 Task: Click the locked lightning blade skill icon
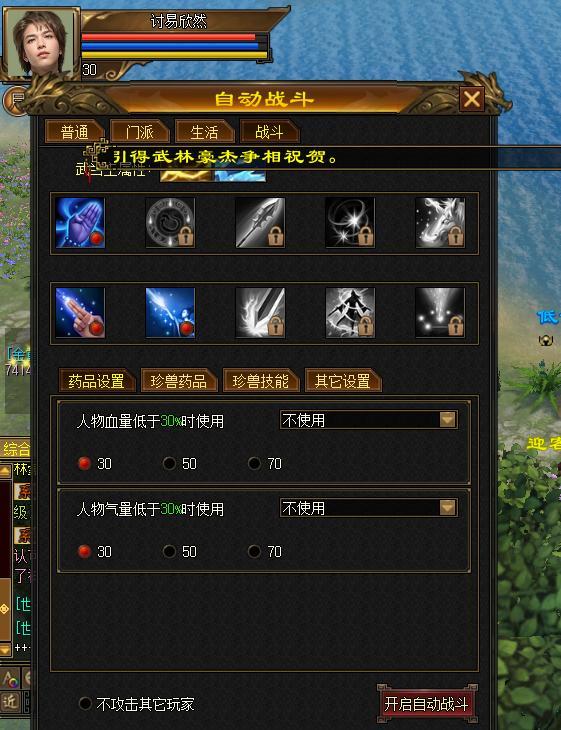point(260,312)
